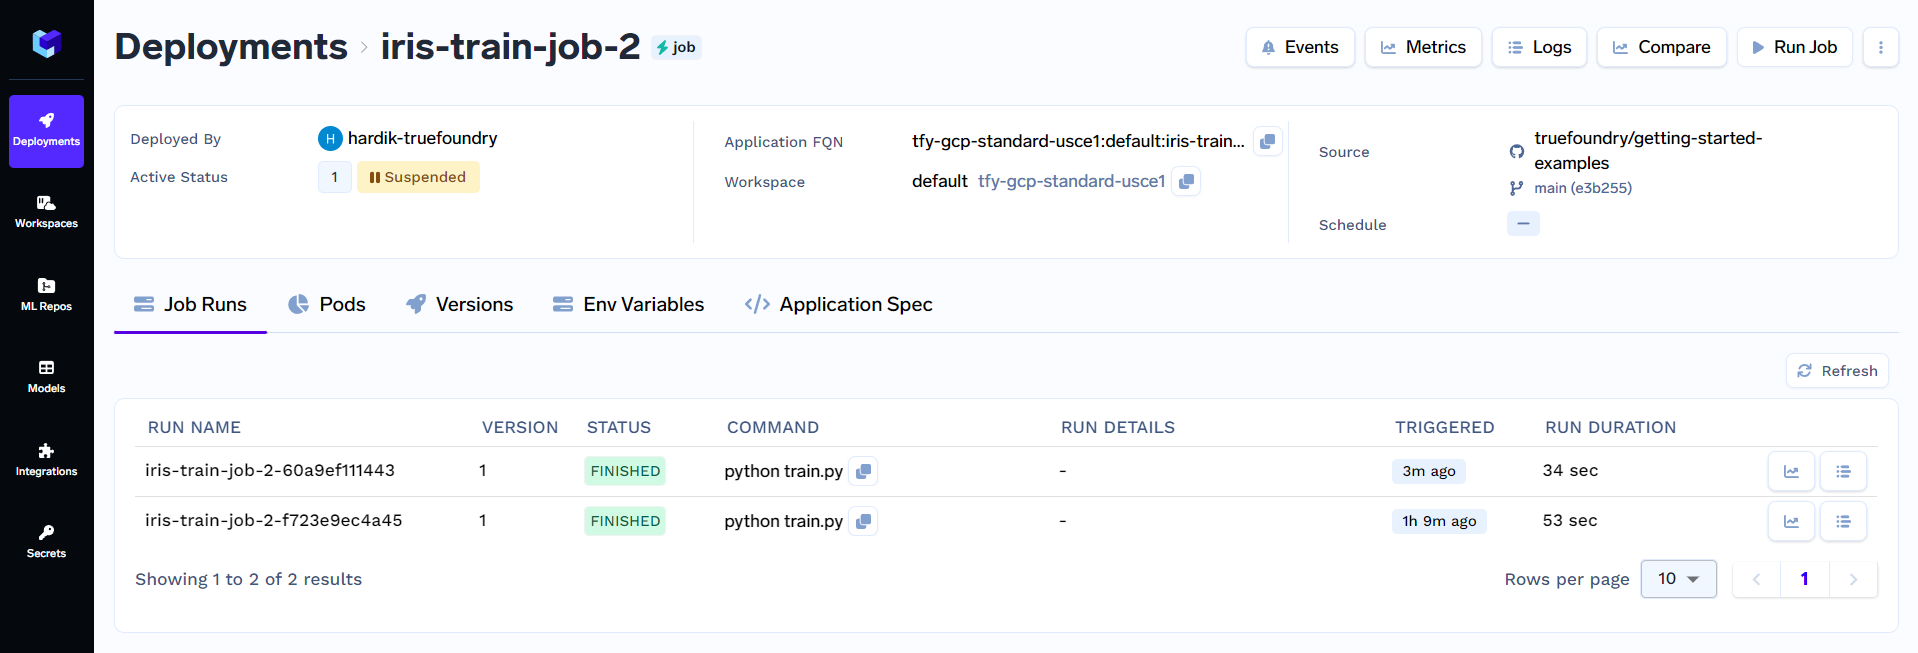Select page 1 in pagination
The image size is (1918, 653).
point(1805,579)
